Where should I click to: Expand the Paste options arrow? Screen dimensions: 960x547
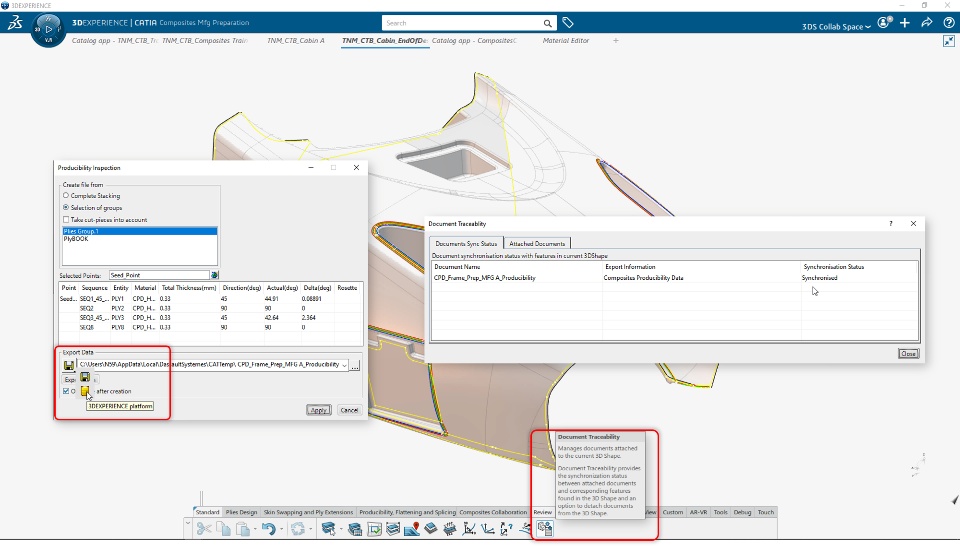tap(255, 529)
